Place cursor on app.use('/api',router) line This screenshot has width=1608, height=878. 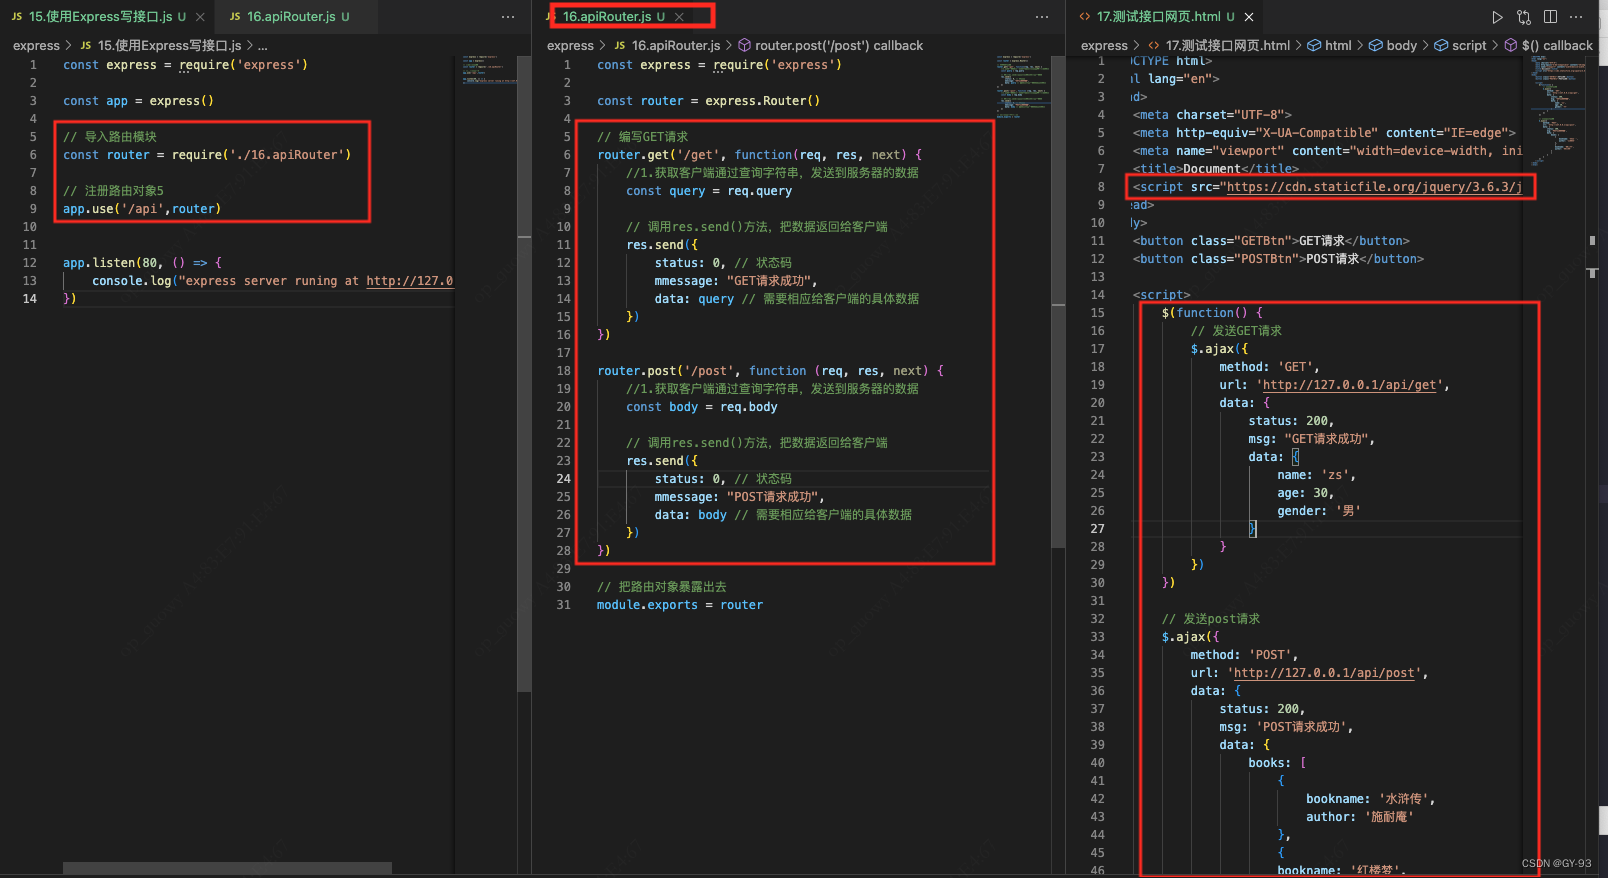pos(142,209)
